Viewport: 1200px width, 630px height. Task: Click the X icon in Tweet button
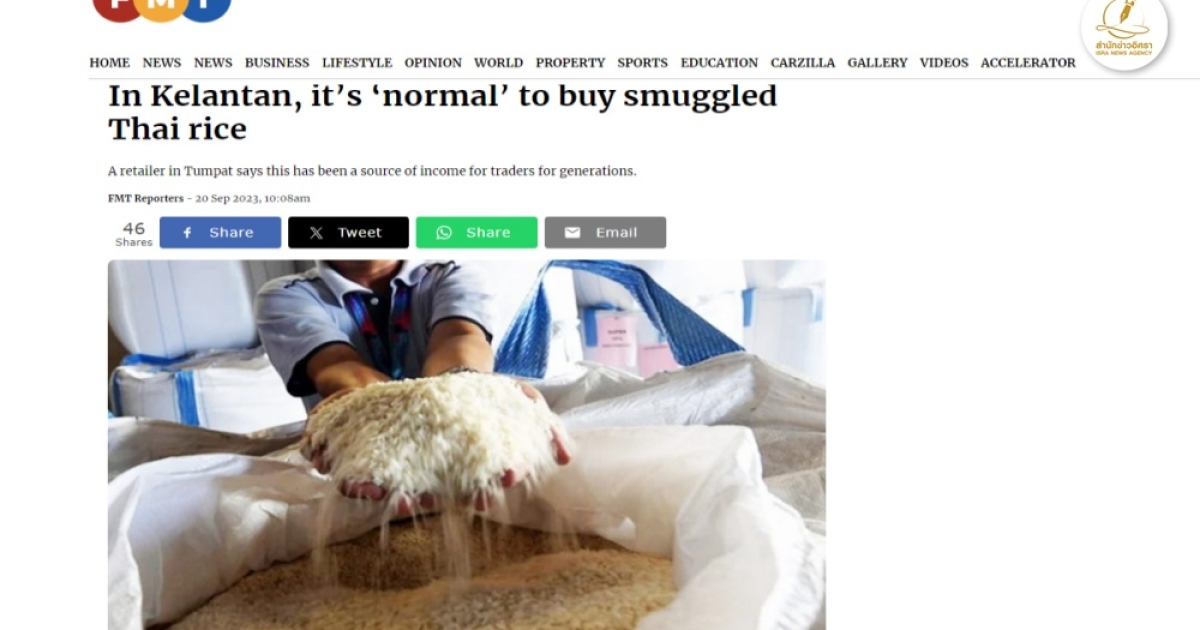(316, 233)
